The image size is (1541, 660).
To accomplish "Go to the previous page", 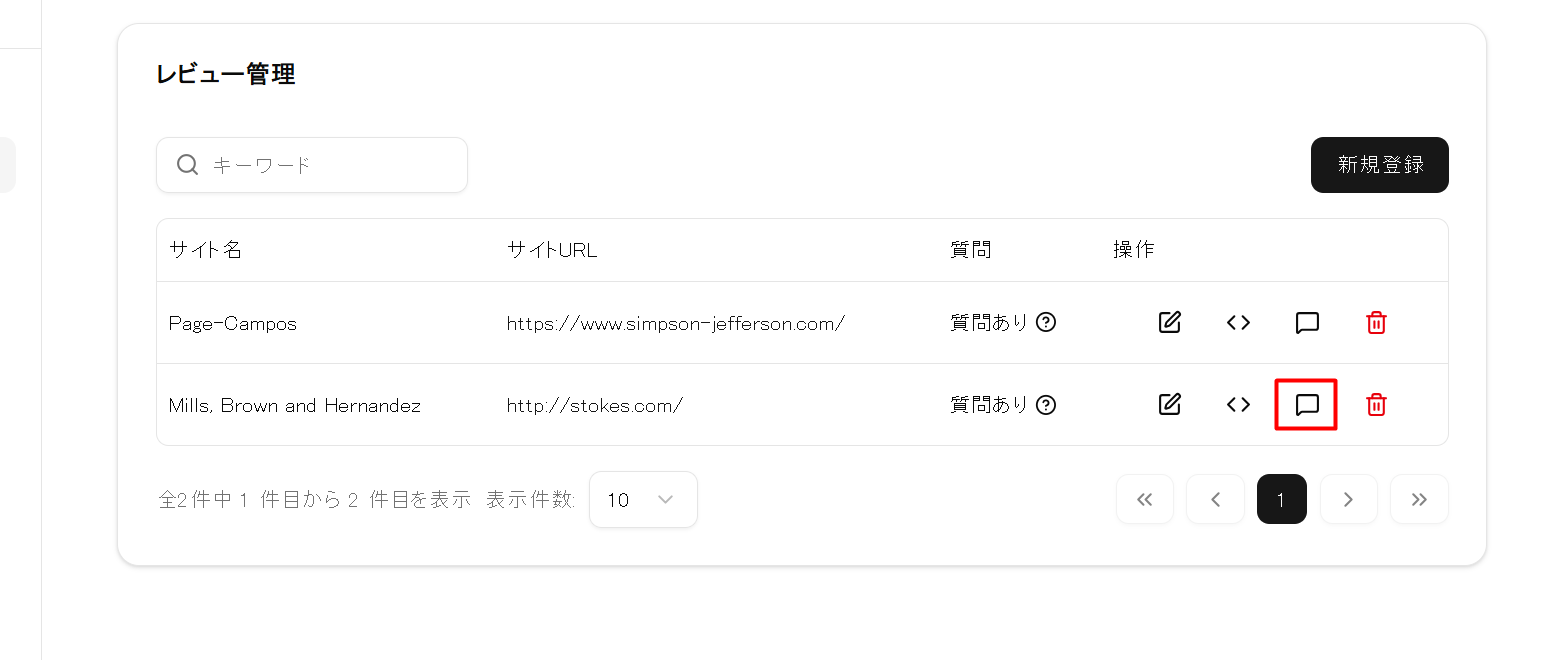I will [x=1215, y=500].
